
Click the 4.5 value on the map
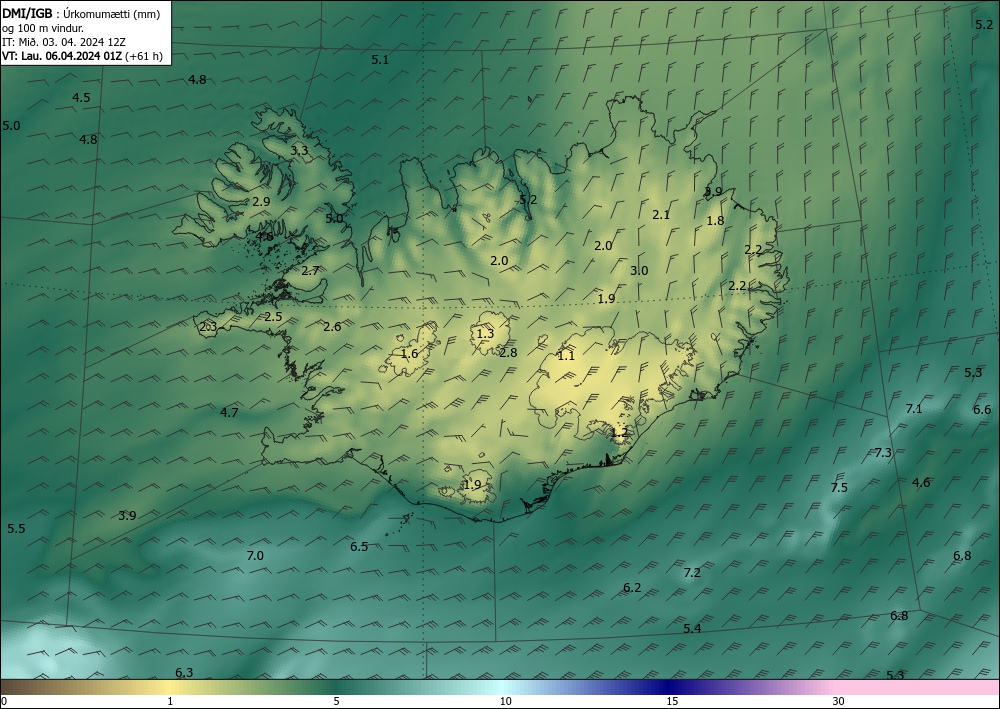click(81, 98)
